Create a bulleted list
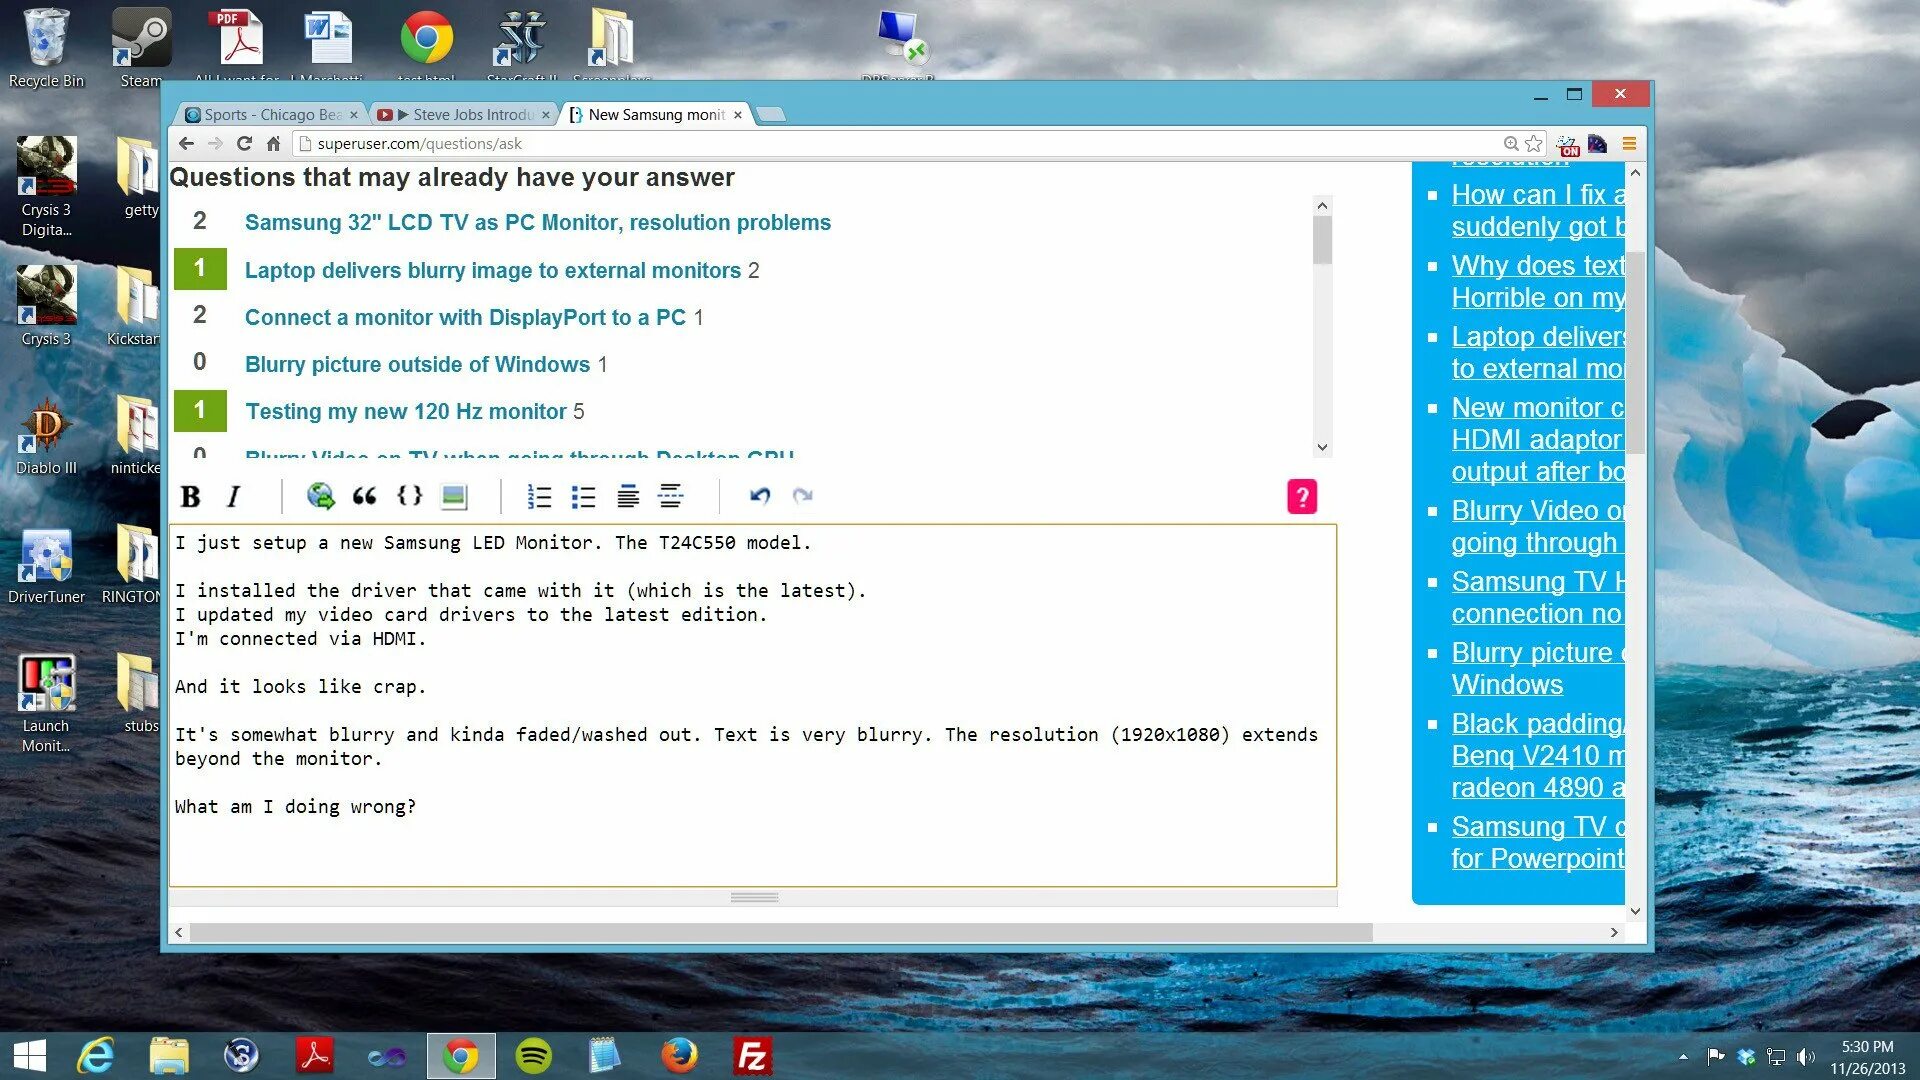The width and height of the screenshot is (1920, 1080). click(583, 496)
